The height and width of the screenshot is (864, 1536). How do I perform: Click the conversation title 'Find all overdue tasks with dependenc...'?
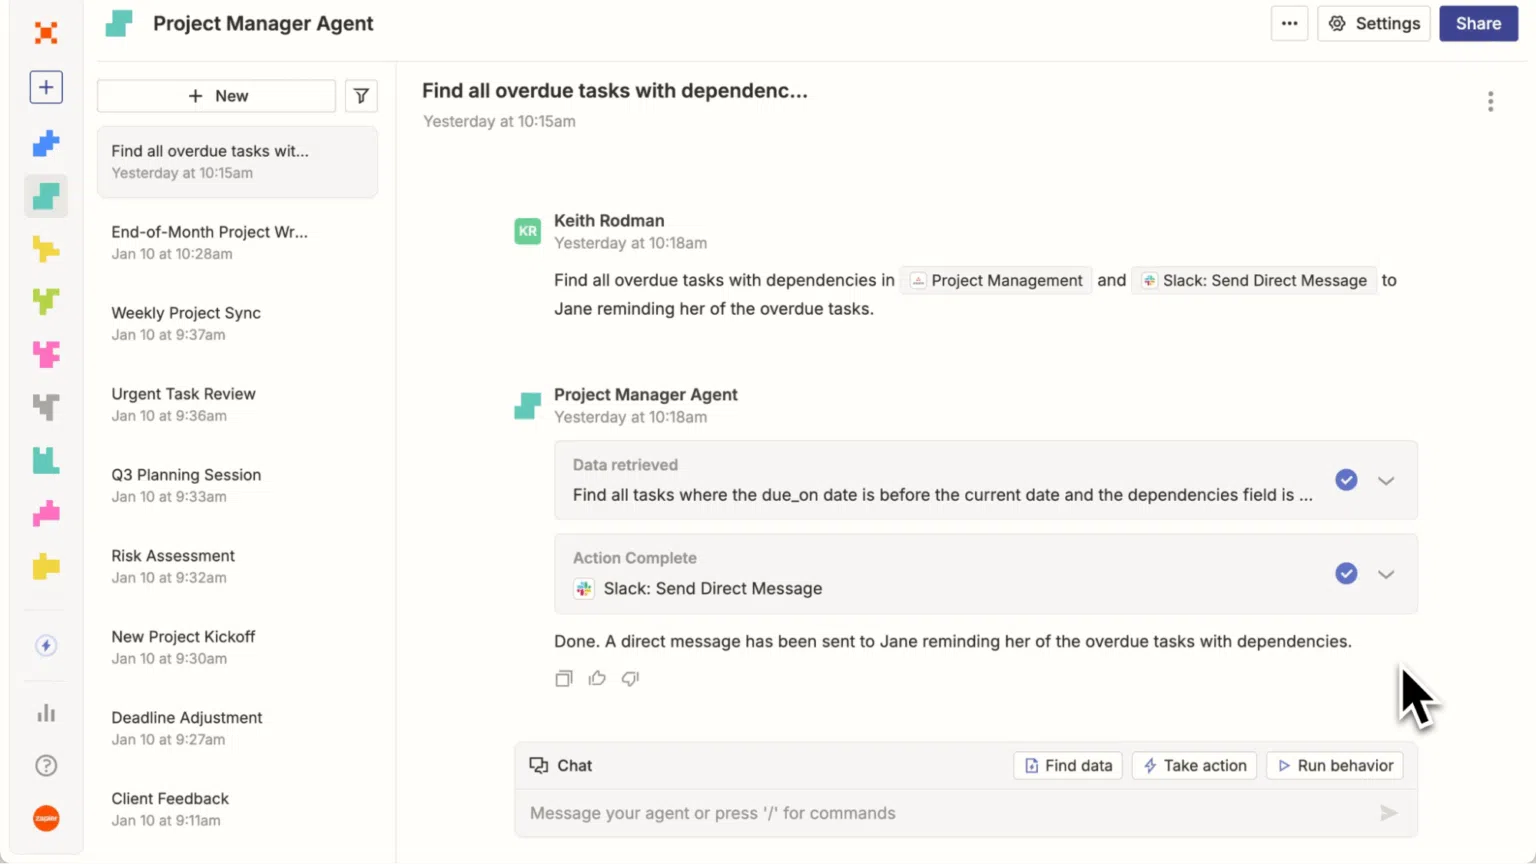pos(614,91)
